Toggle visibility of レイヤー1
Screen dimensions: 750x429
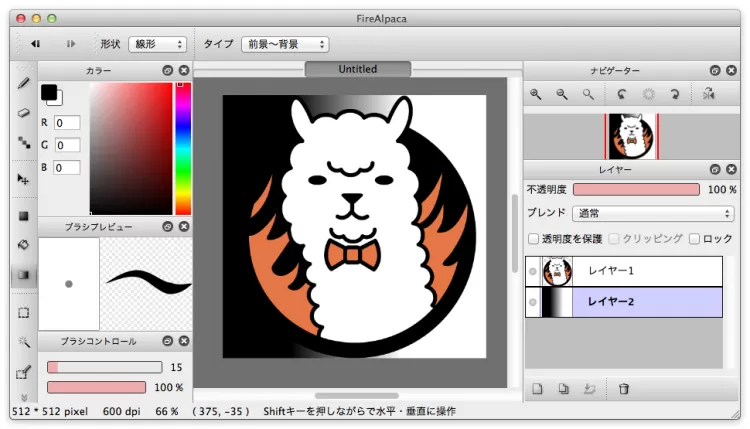pos(533,271)
